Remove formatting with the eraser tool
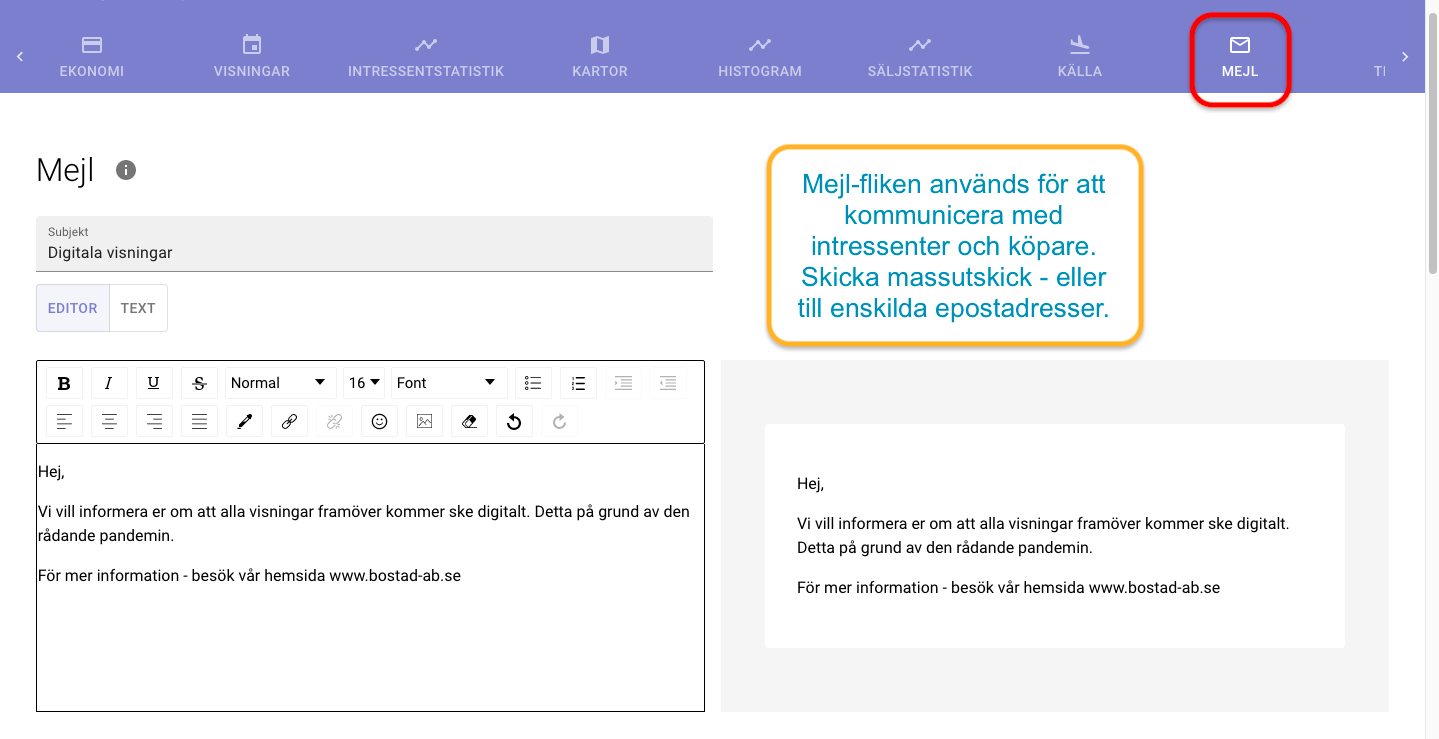Viewport: 1439px width, 739px height. click(468, 421)
